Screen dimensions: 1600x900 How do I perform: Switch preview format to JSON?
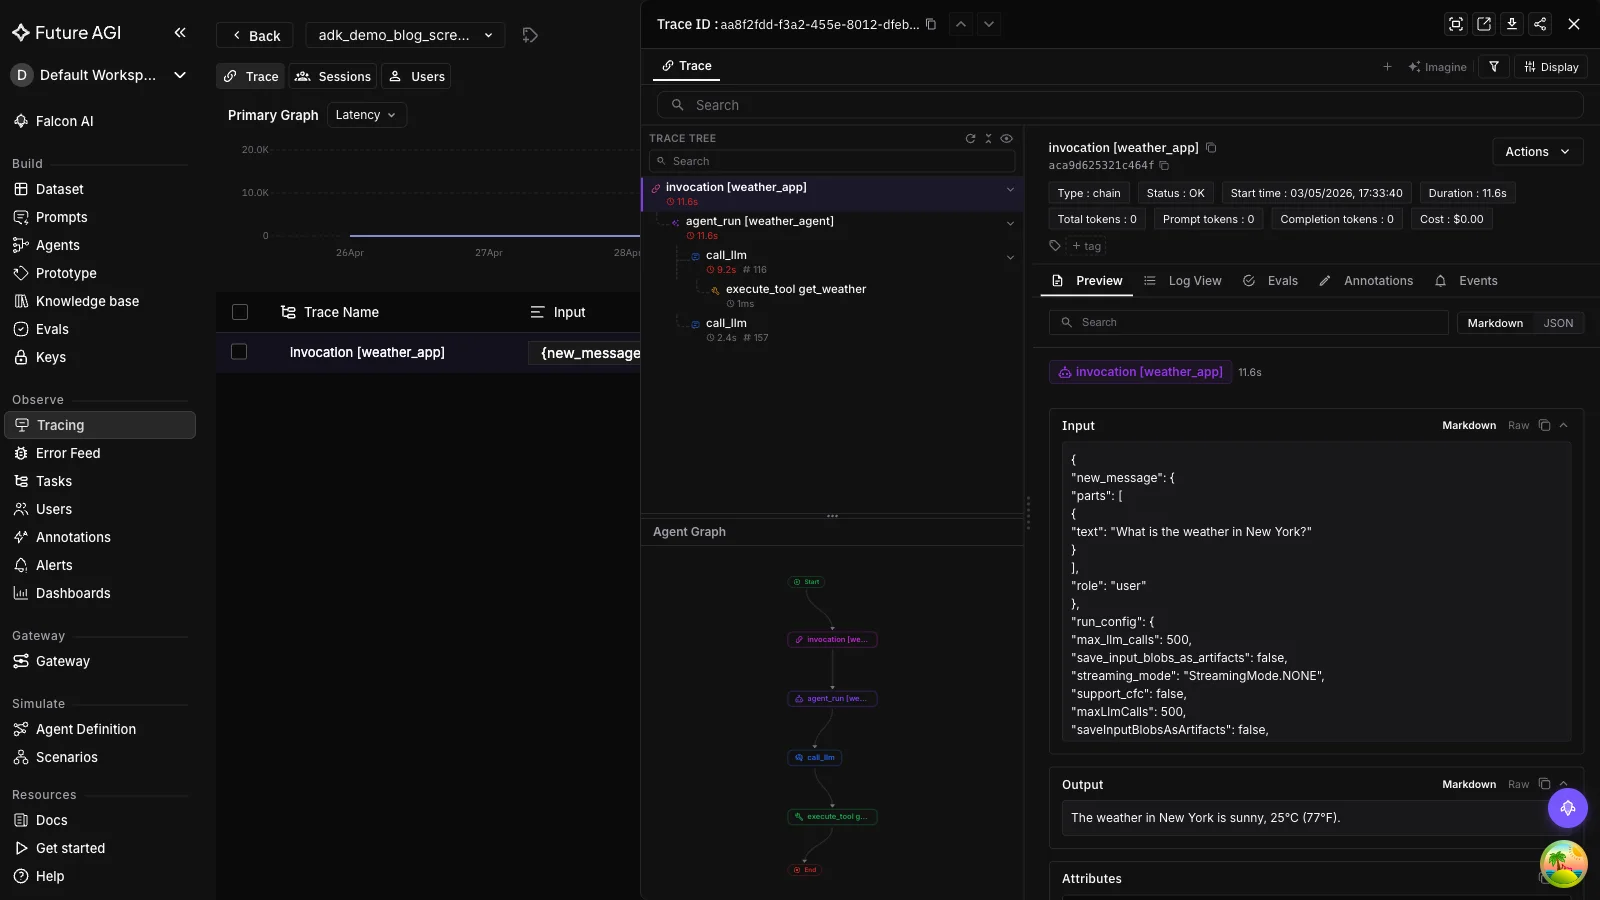(1558, 323)
